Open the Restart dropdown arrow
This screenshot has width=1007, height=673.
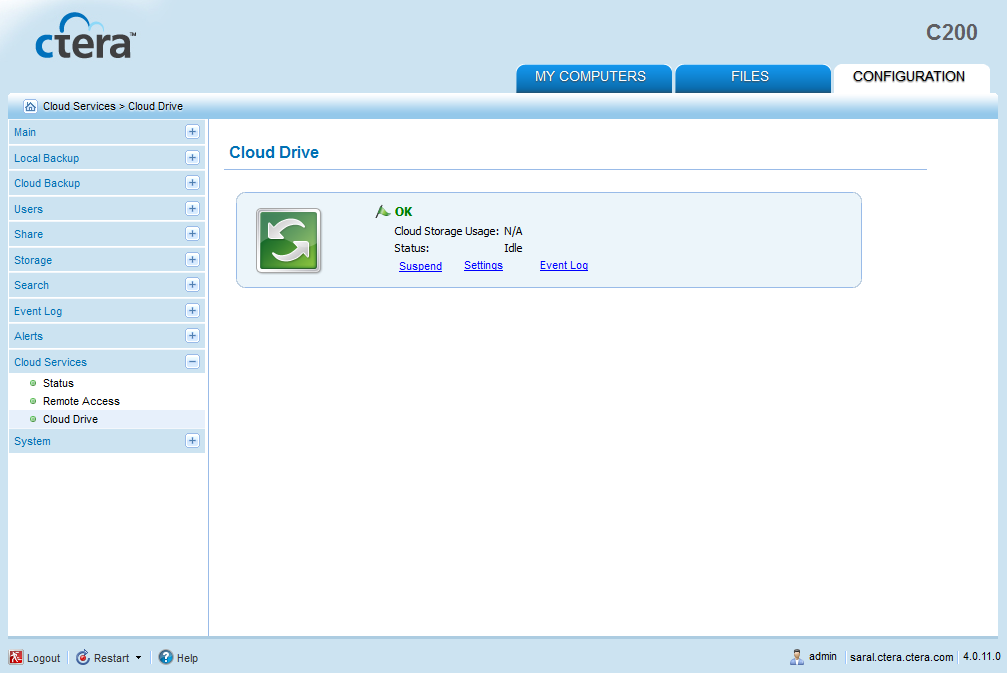click(x=138, y=658)
